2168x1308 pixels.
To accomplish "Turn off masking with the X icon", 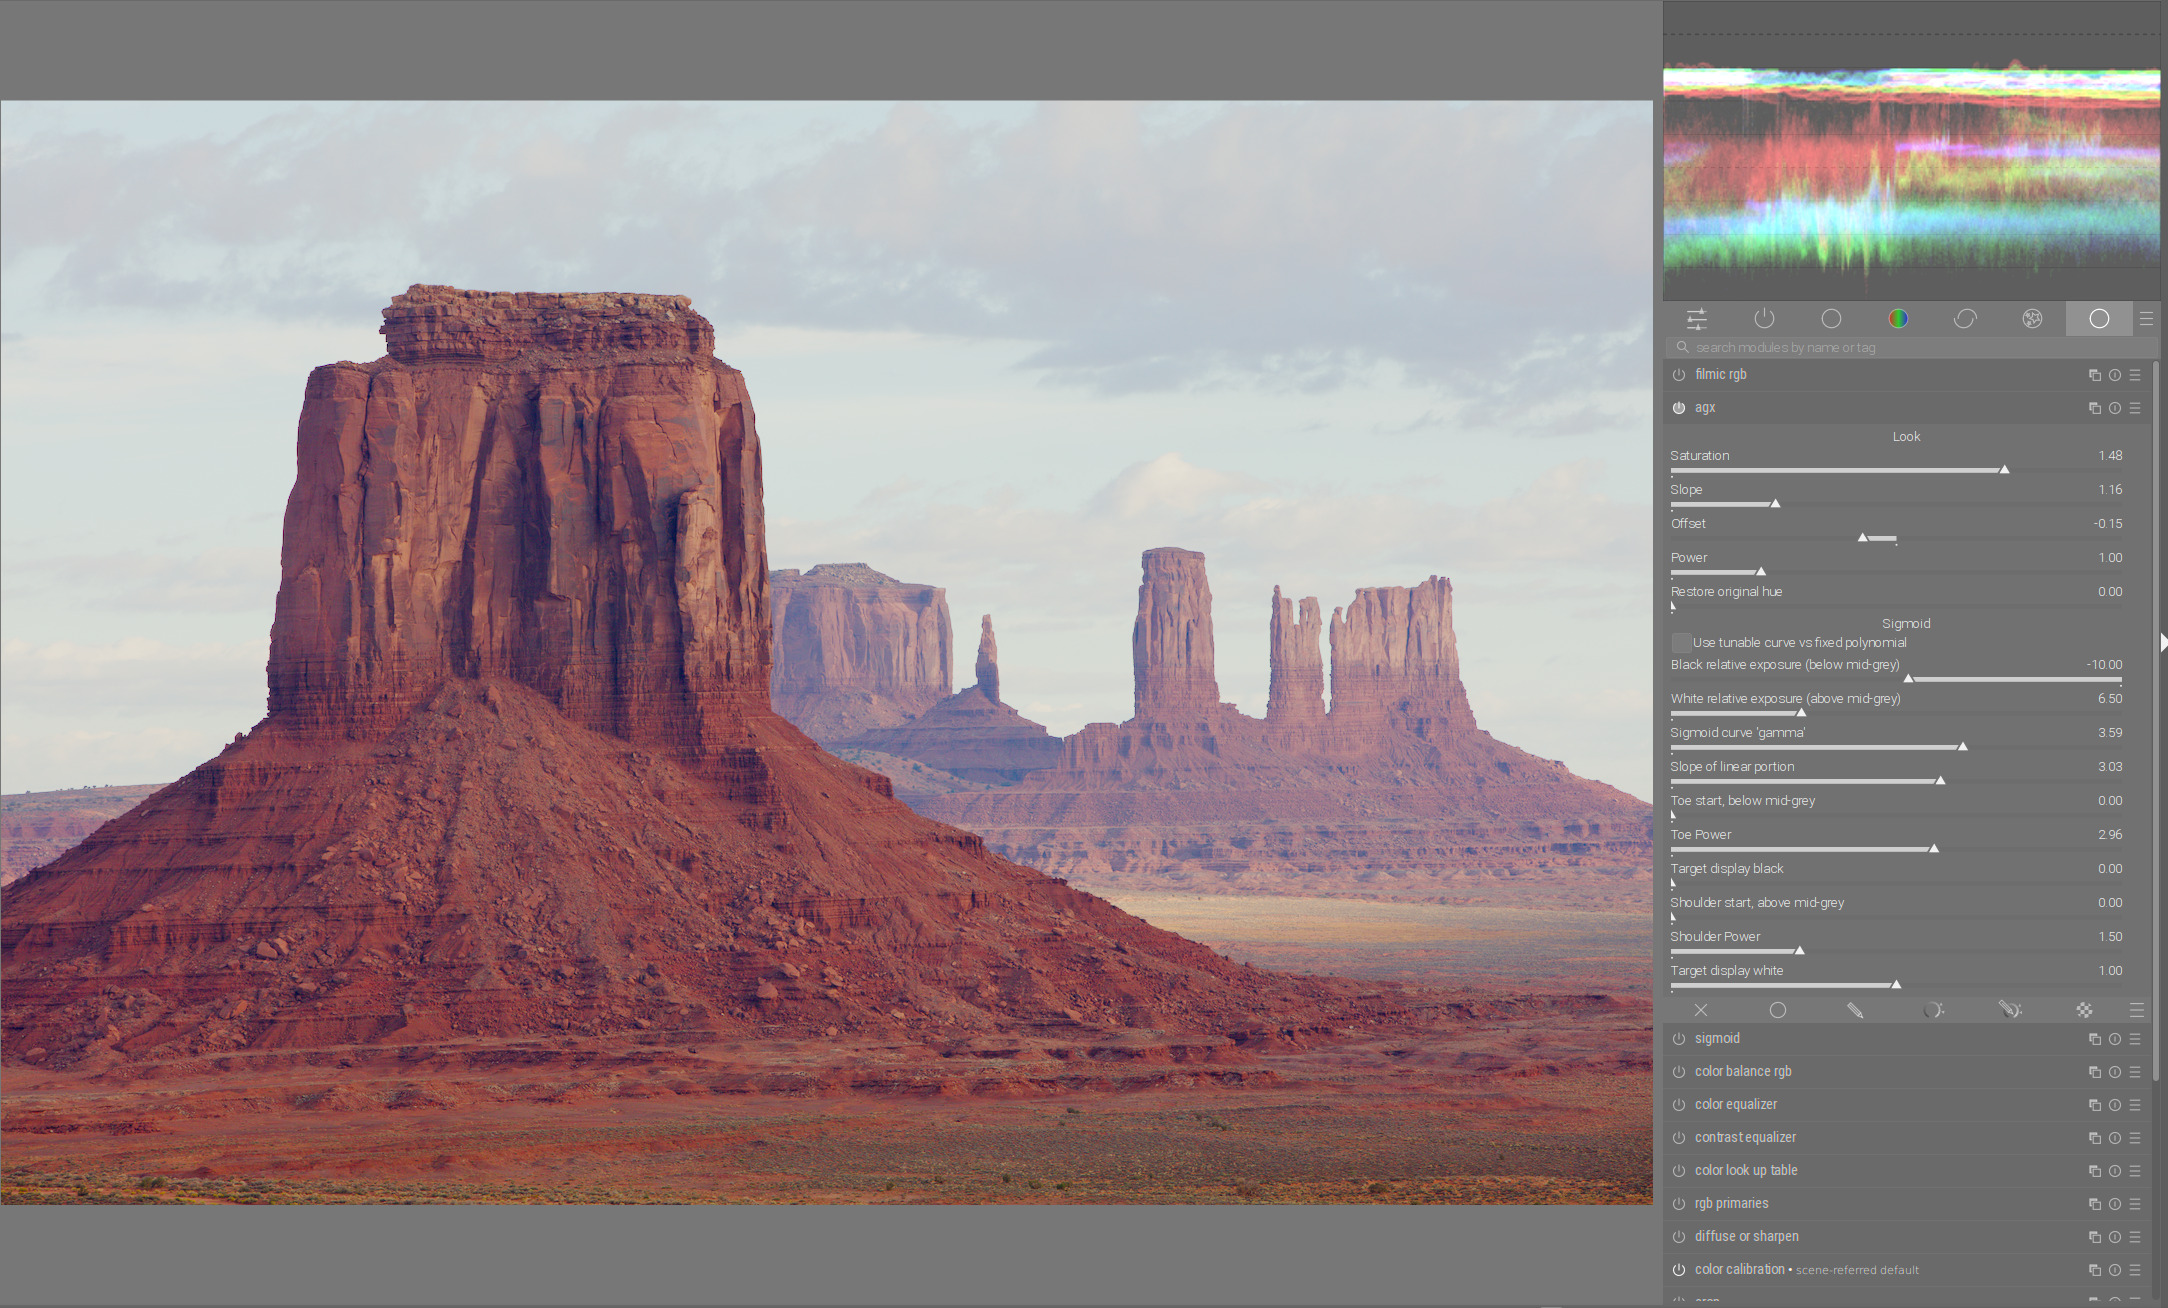I will click(x=1701, y=1010).
